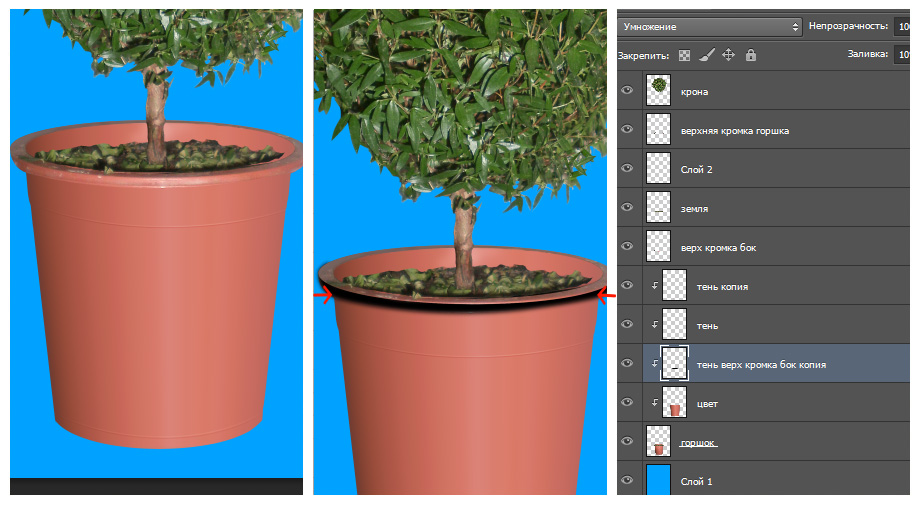Toggle eye for верх кромка бок layer
This screenshot has width=921, height=510.
(627, 246)
